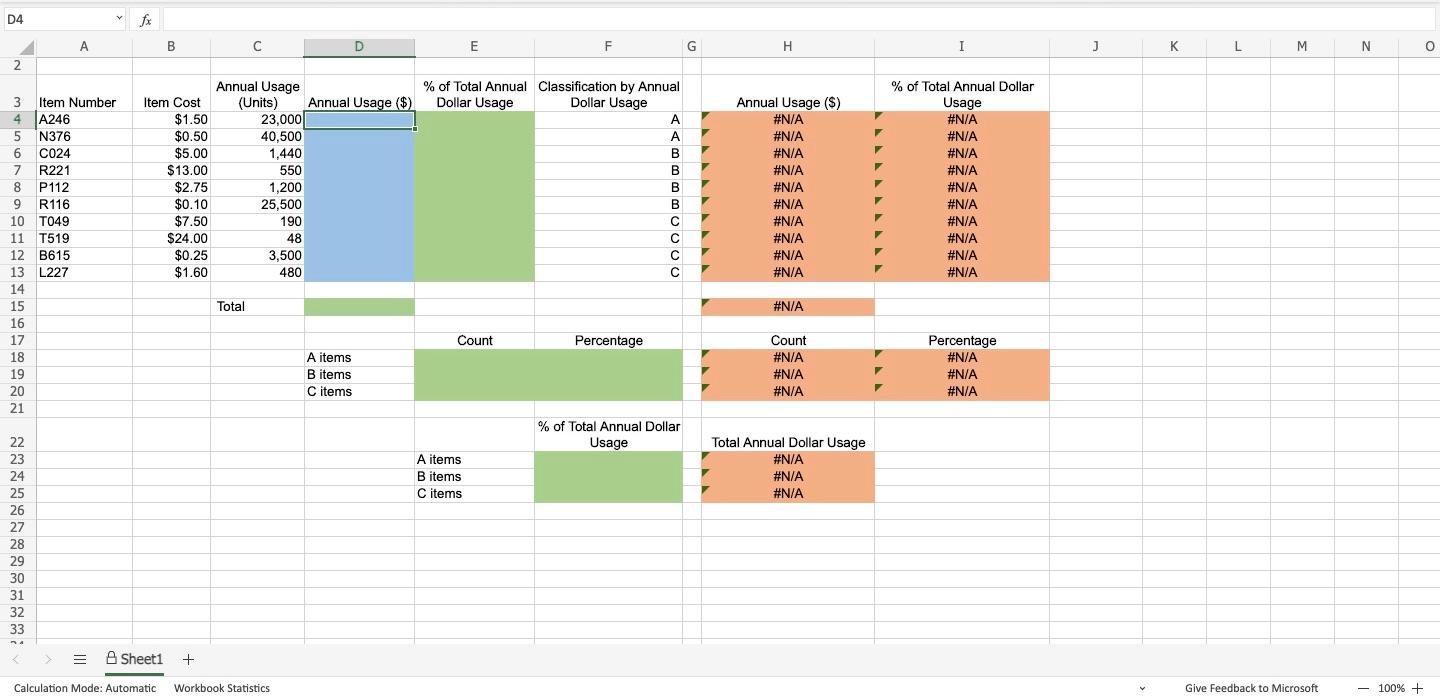Open the status bar chevron near Give Feedback

coord(1142,688)
